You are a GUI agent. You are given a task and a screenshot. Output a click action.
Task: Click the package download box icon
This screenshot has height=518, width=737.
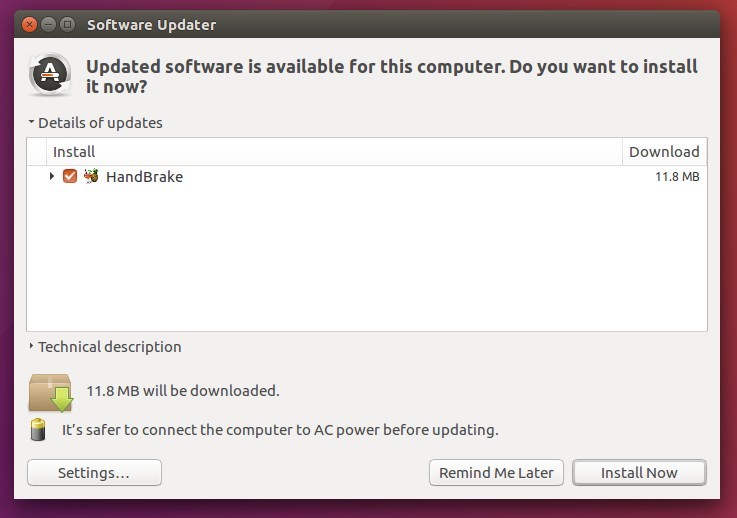coord(51,393)
